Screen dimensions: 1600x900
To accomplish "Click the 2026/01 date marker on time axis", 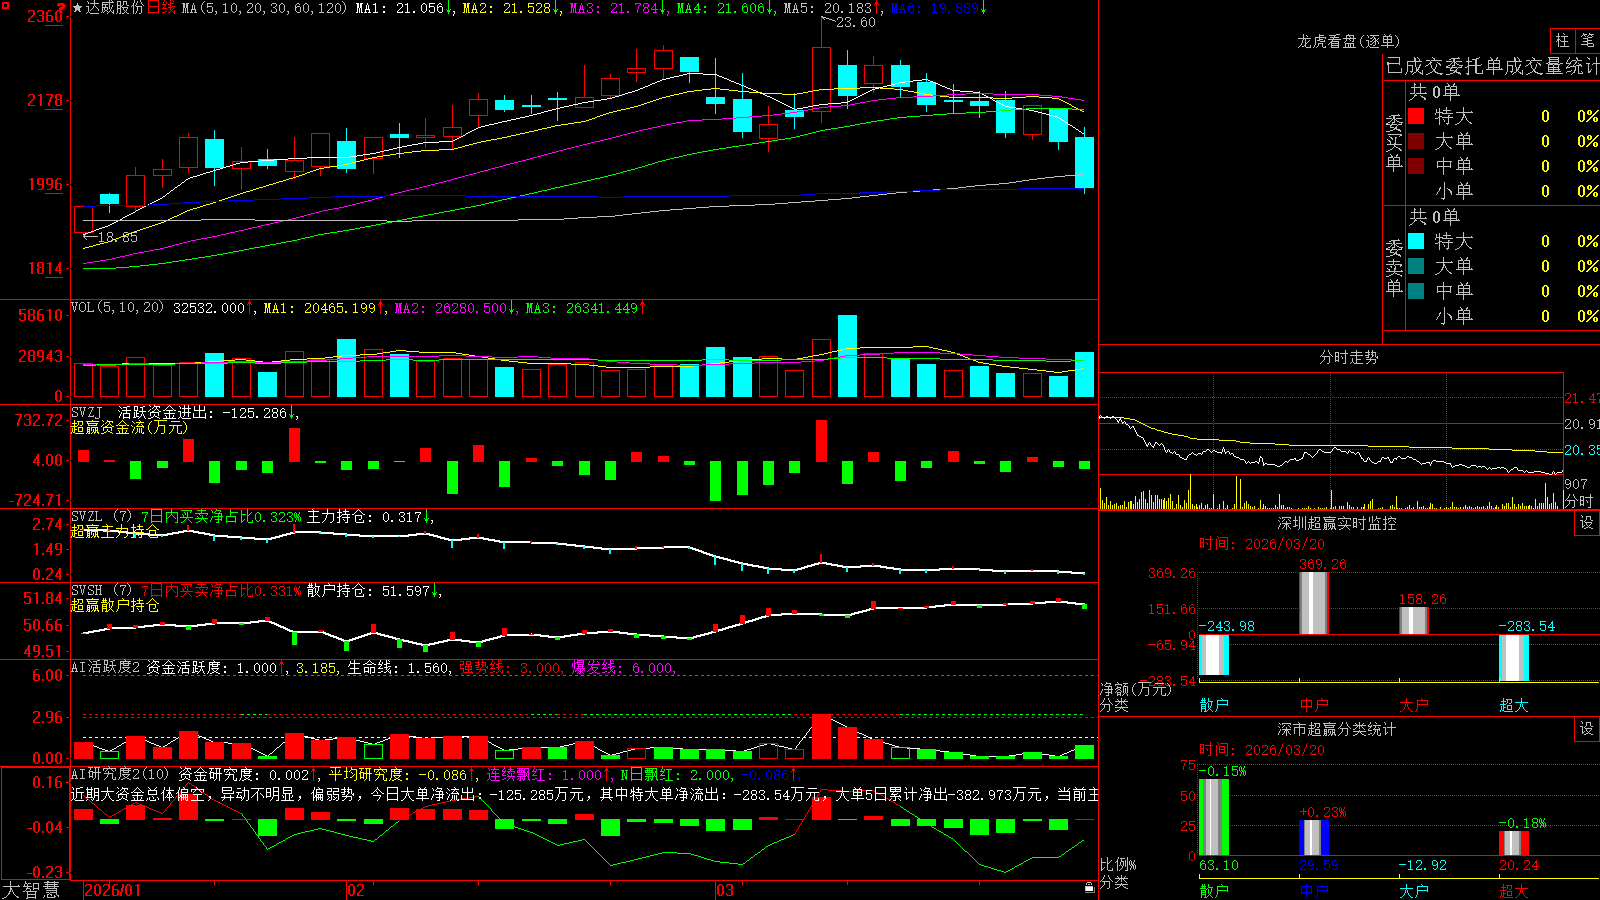I will (113, 890).
